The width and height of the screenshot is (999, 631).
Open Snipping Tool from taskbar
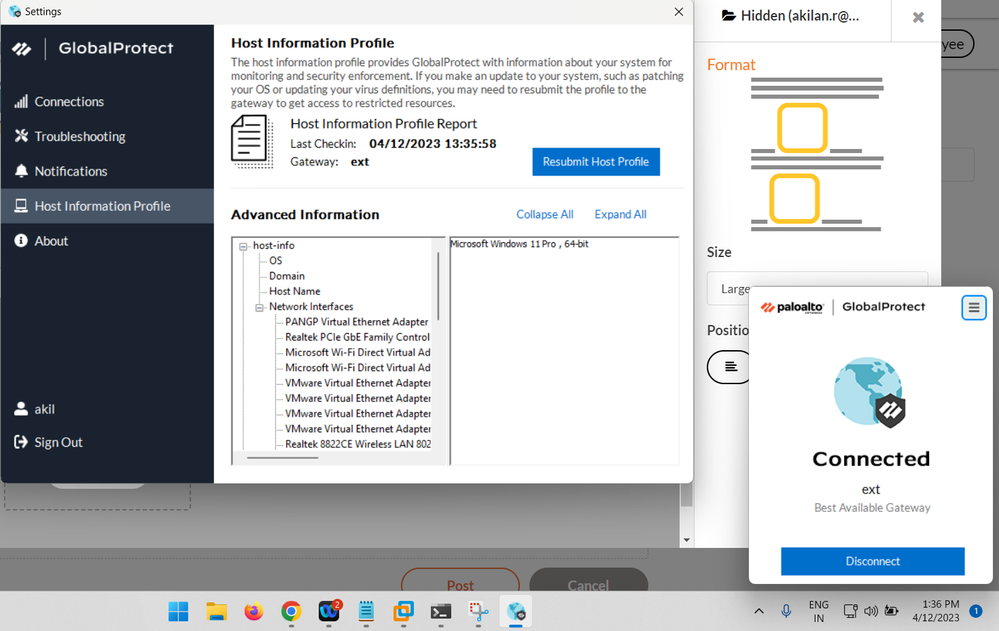pos(478,612)
